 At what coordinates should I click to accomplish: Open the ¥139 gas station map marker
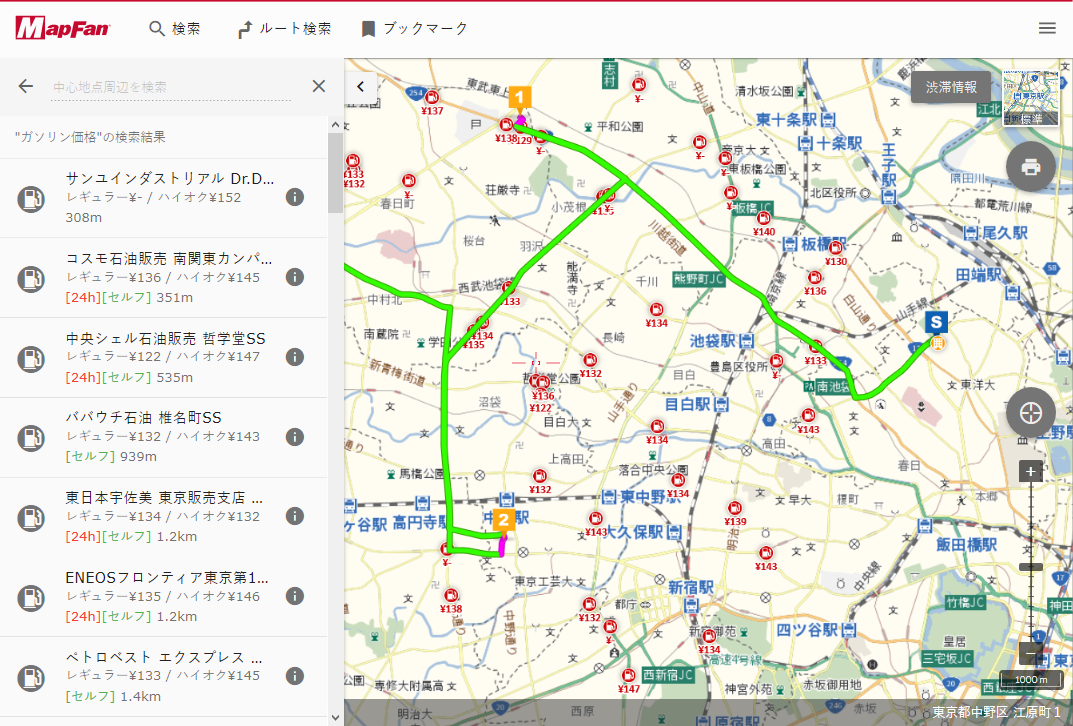[x=735, y=508]
